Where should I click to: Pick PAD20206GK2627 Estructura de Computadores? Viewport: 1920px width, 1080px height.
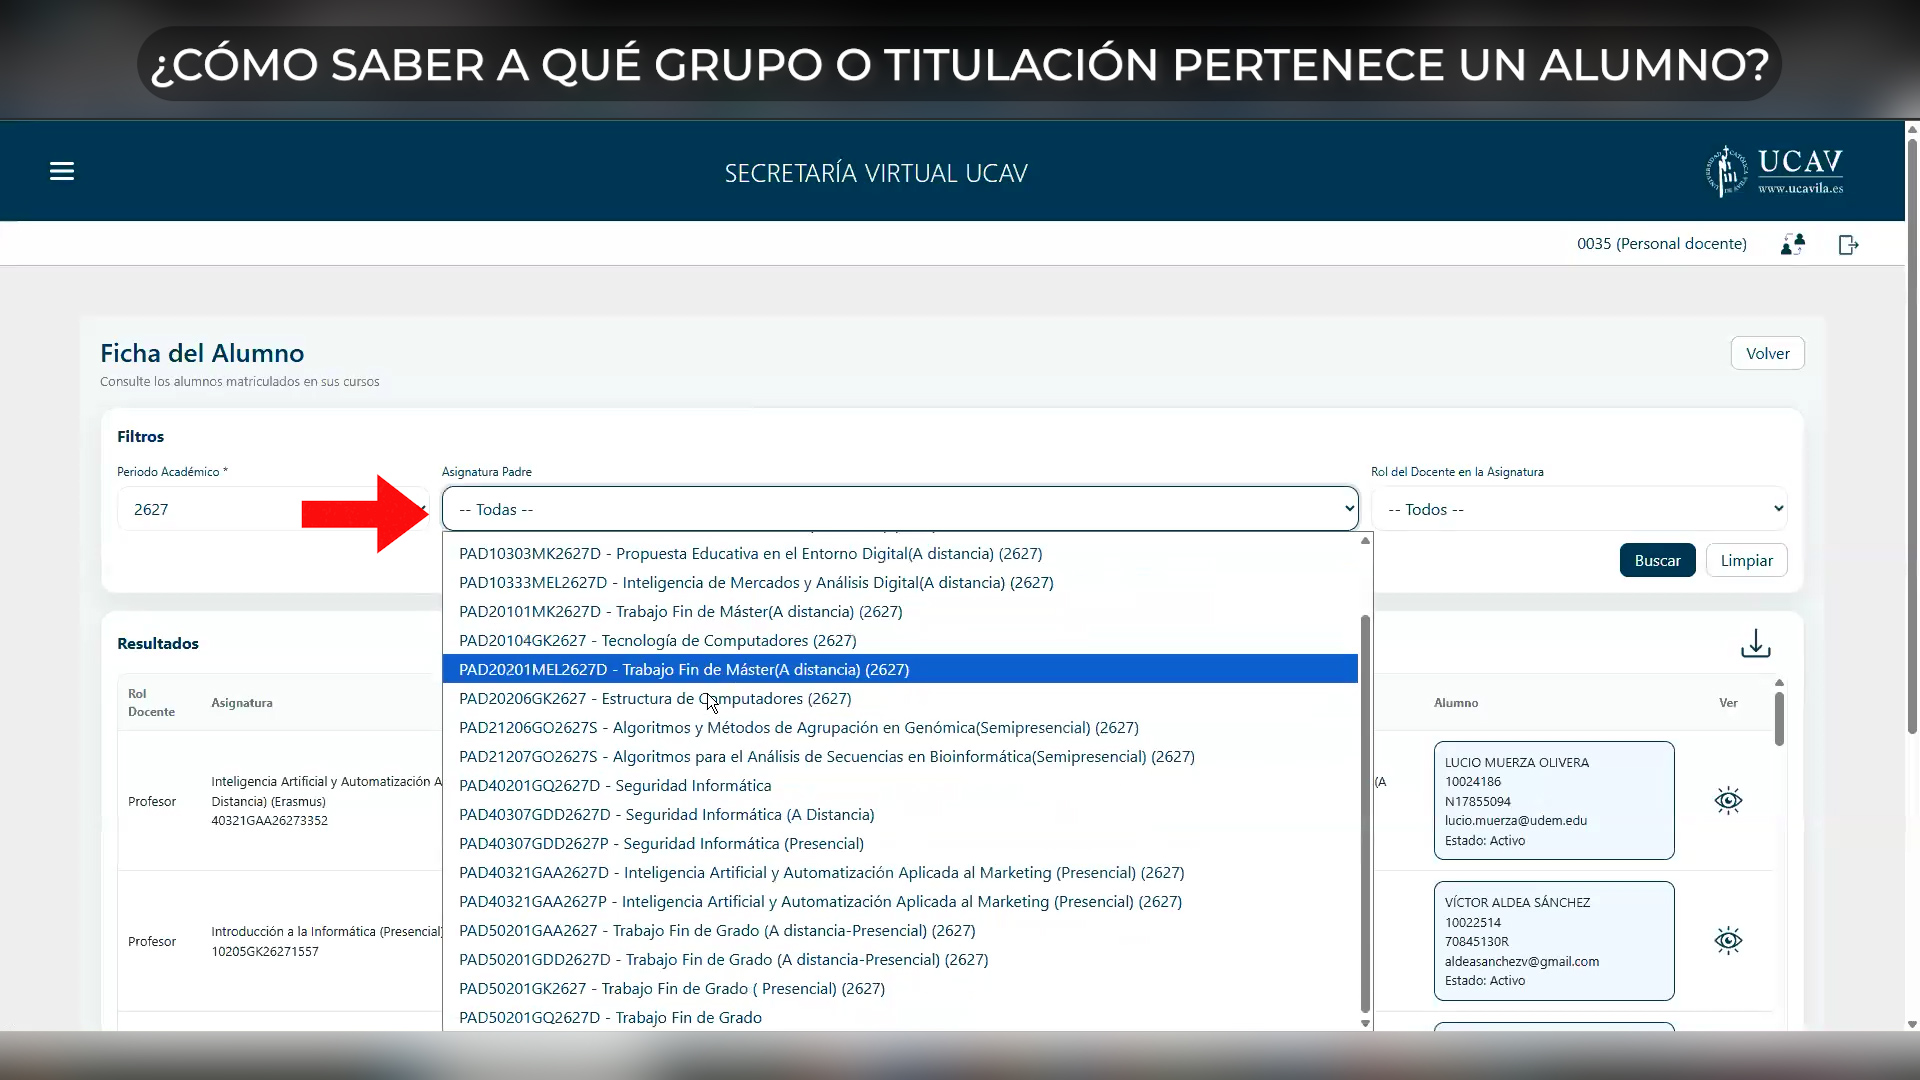pyautogui.click(x=900, y=698)
